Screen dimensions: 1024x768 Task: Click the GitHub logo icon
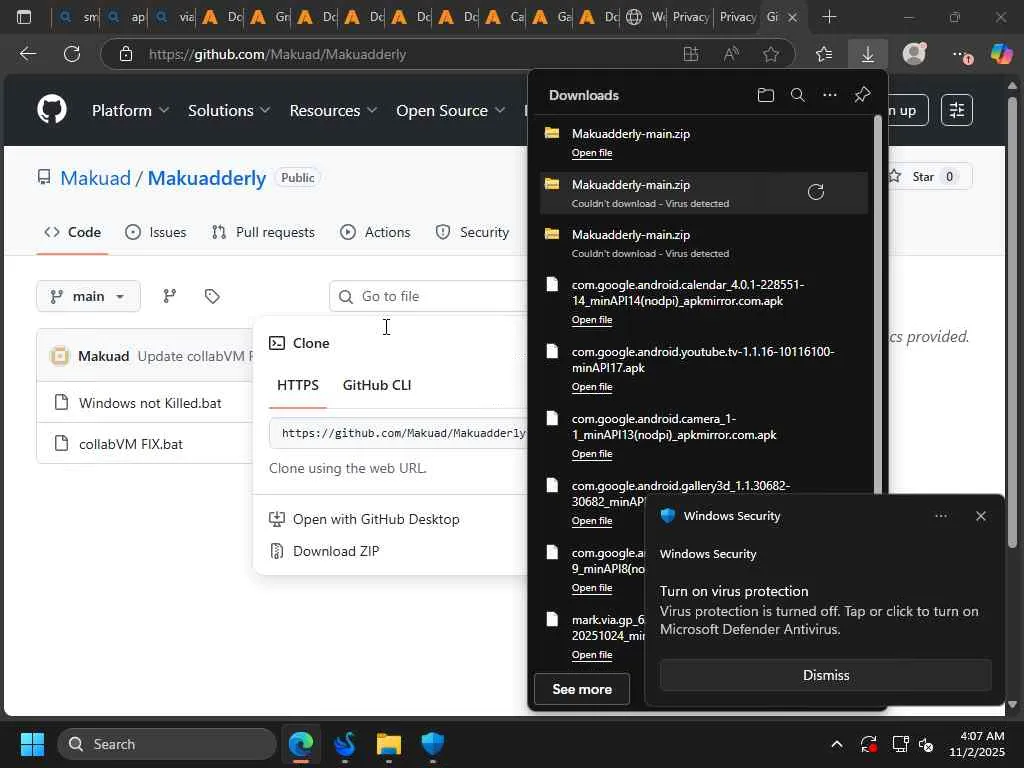(x=52, y=109)
